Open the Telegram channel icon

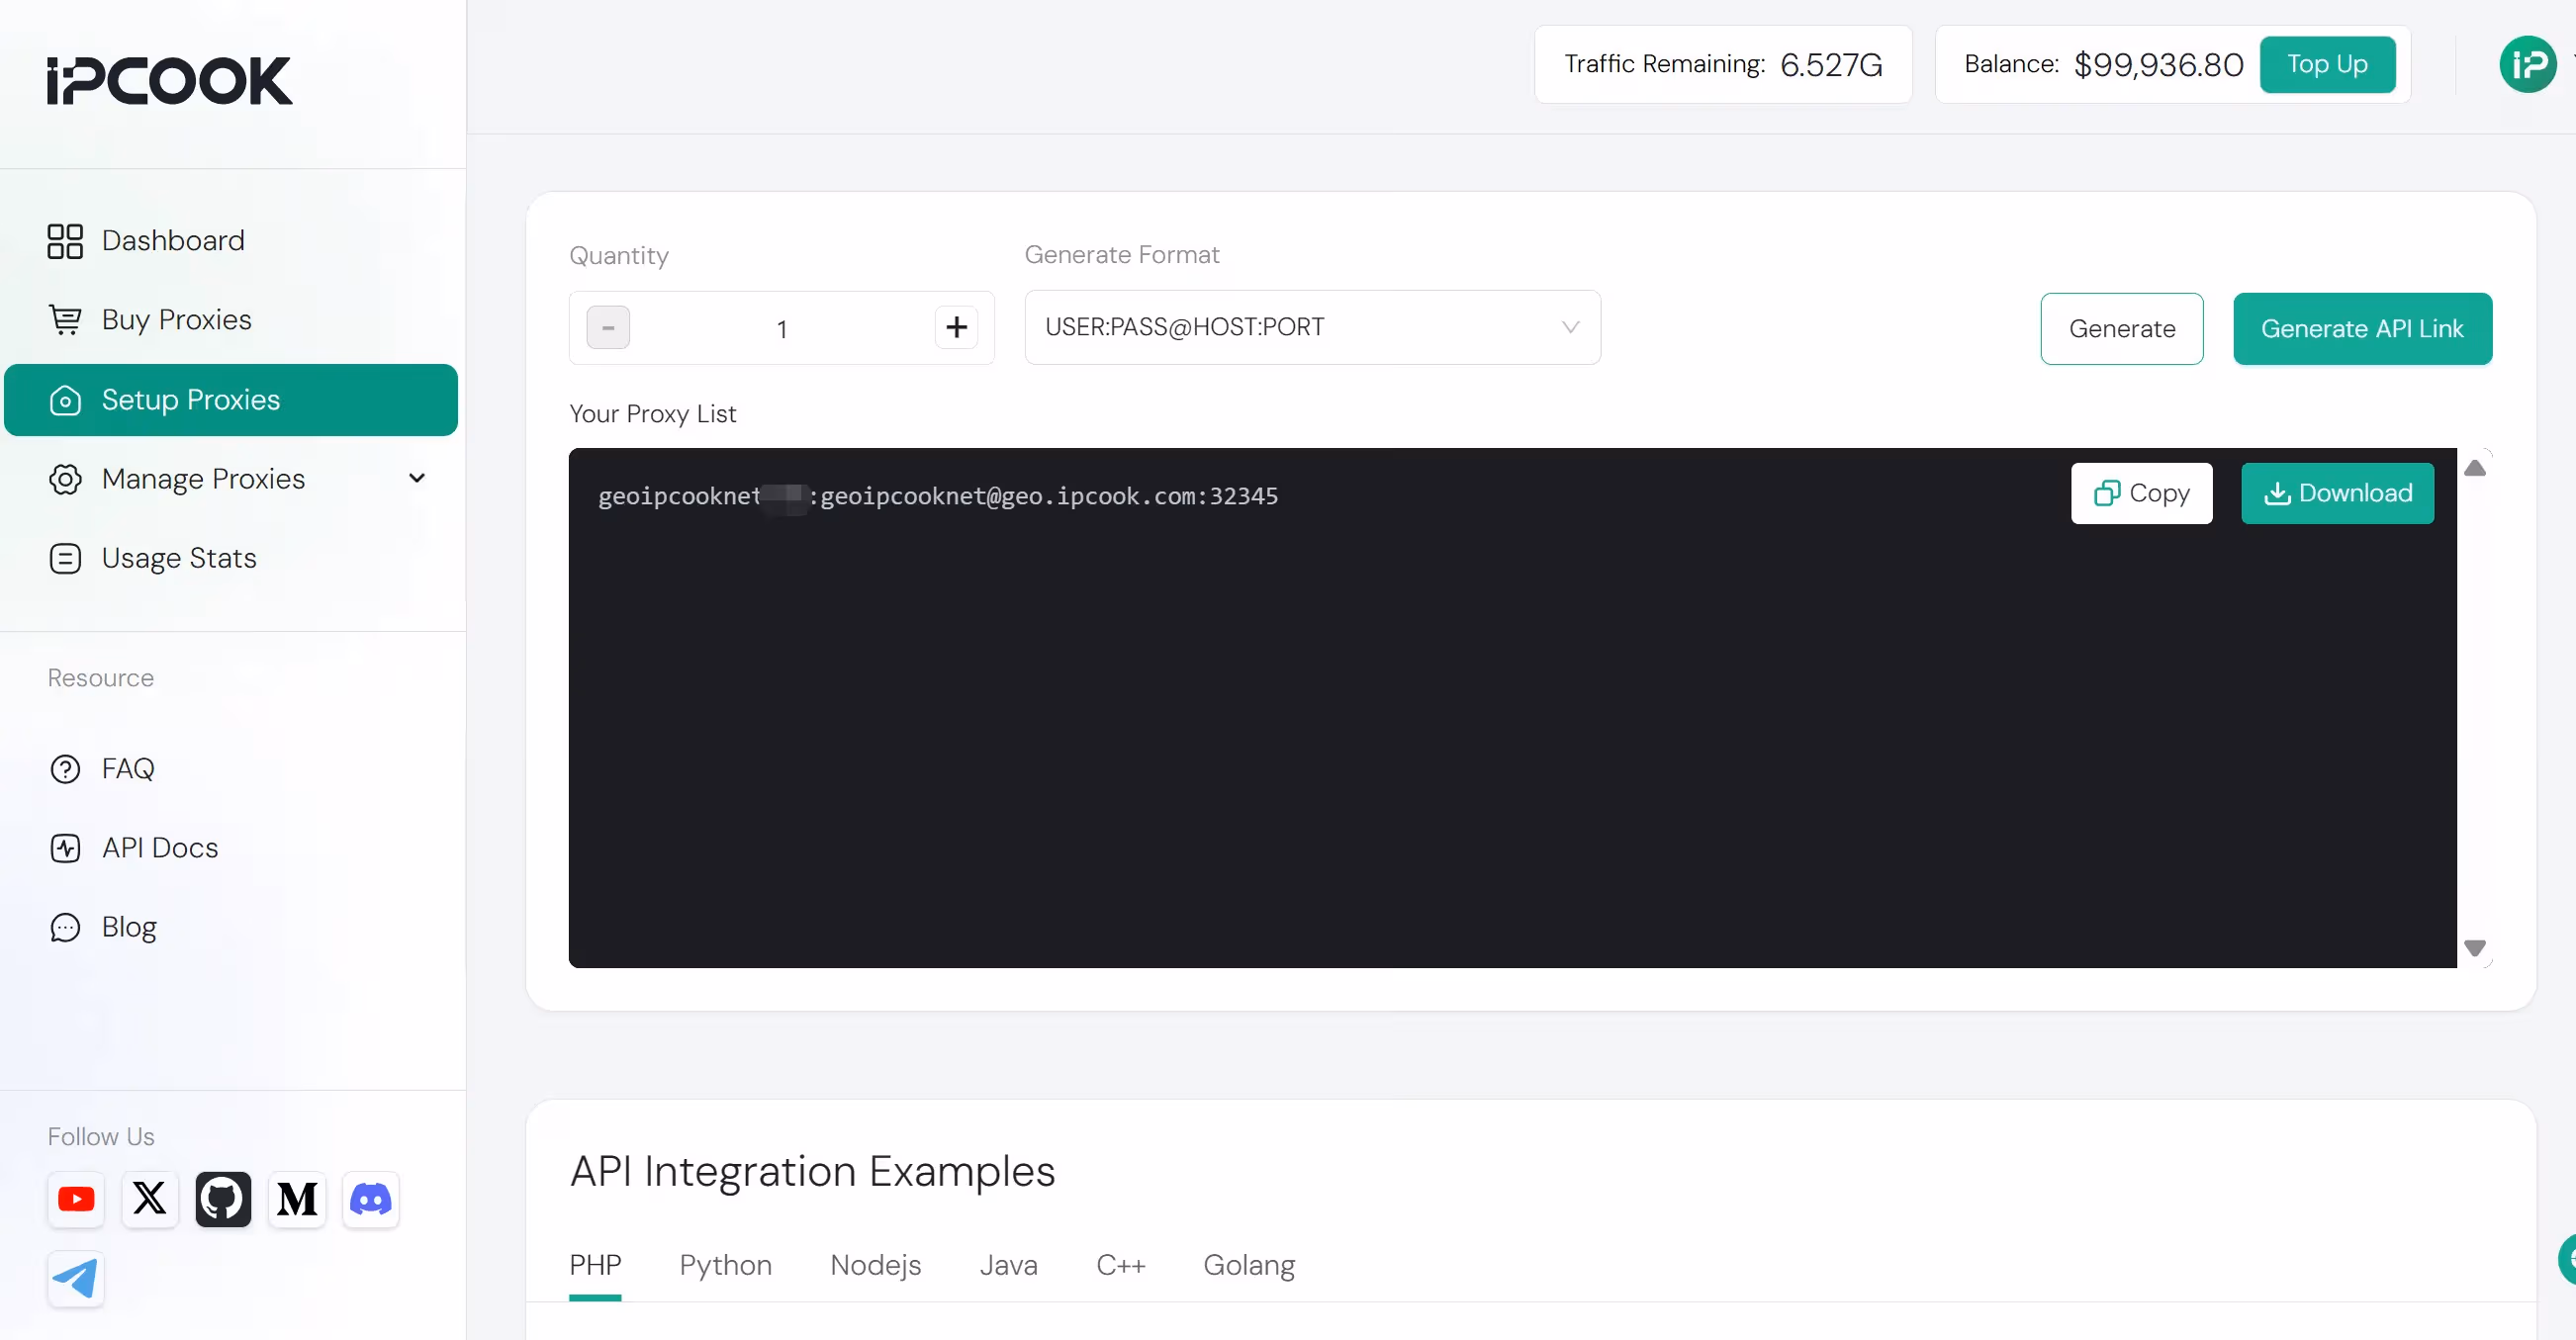(x=76, y=1280)
